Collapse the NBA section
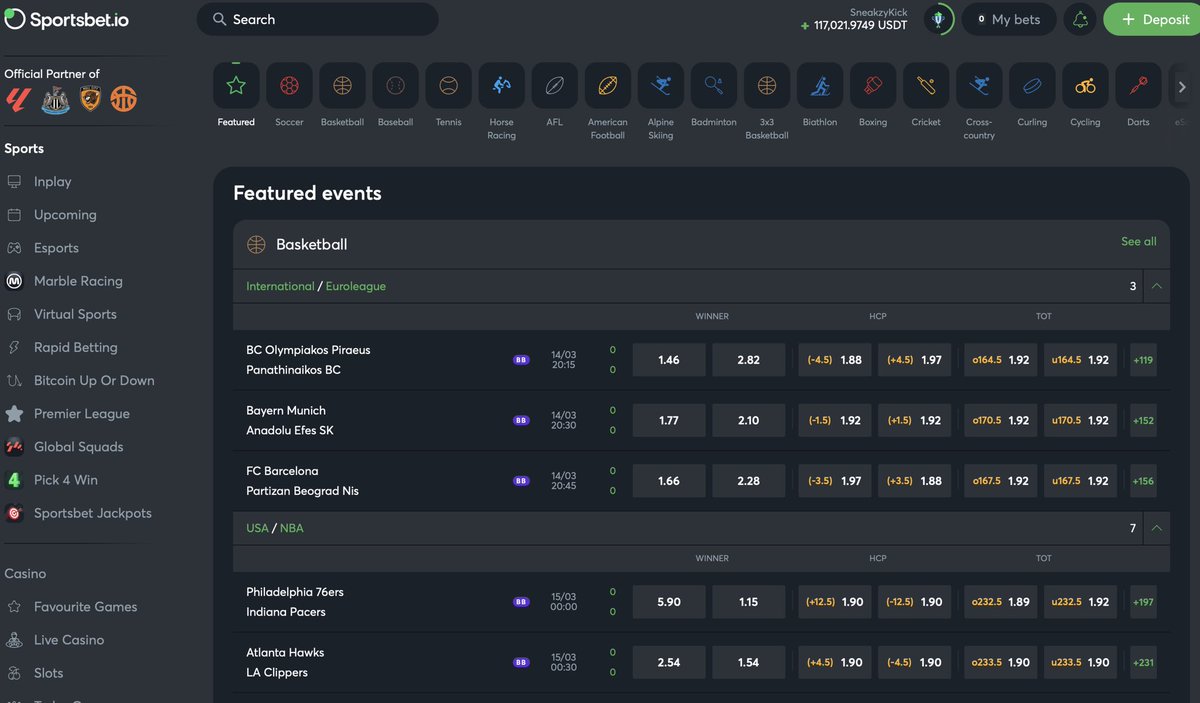The image size is (1200, 703). tap(1157, 528)
